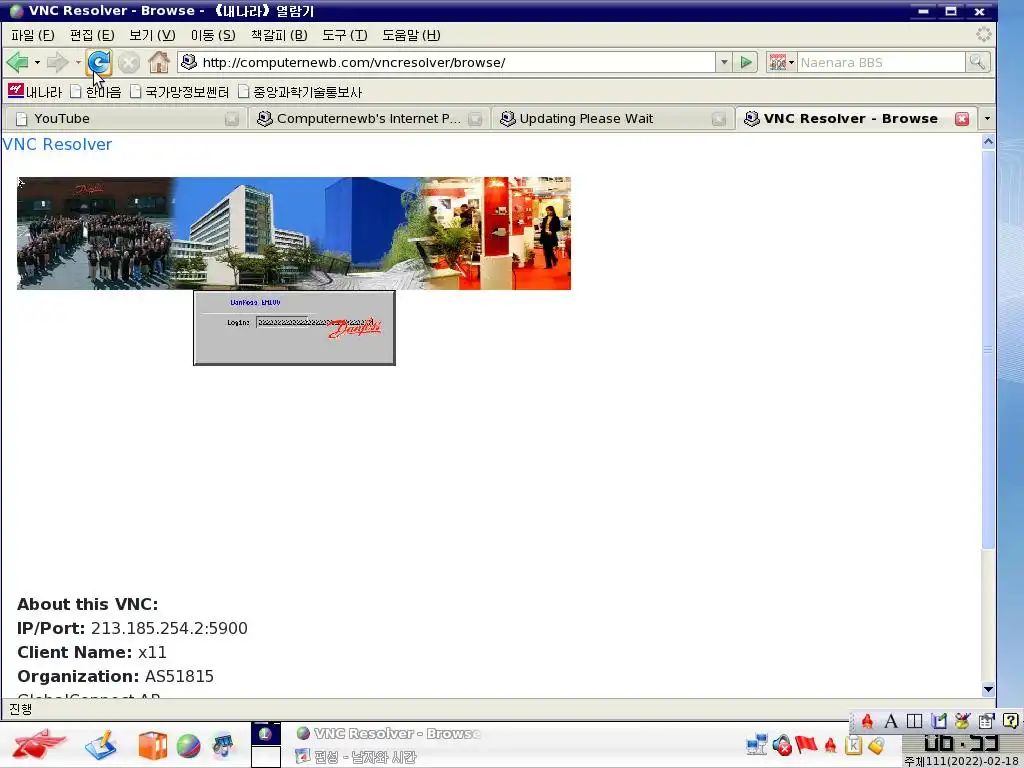
Task: Open the search engine selector dropdown
Action: pyautogui.click(x=781, y=63)
